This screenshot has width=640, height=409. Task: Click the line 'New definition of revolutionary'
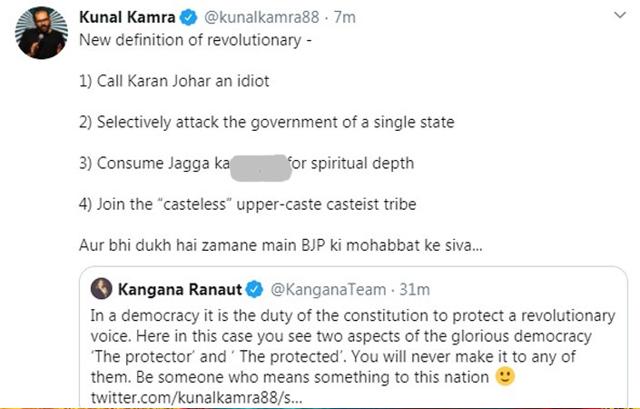pyautogui.click(x=195, y=40)
